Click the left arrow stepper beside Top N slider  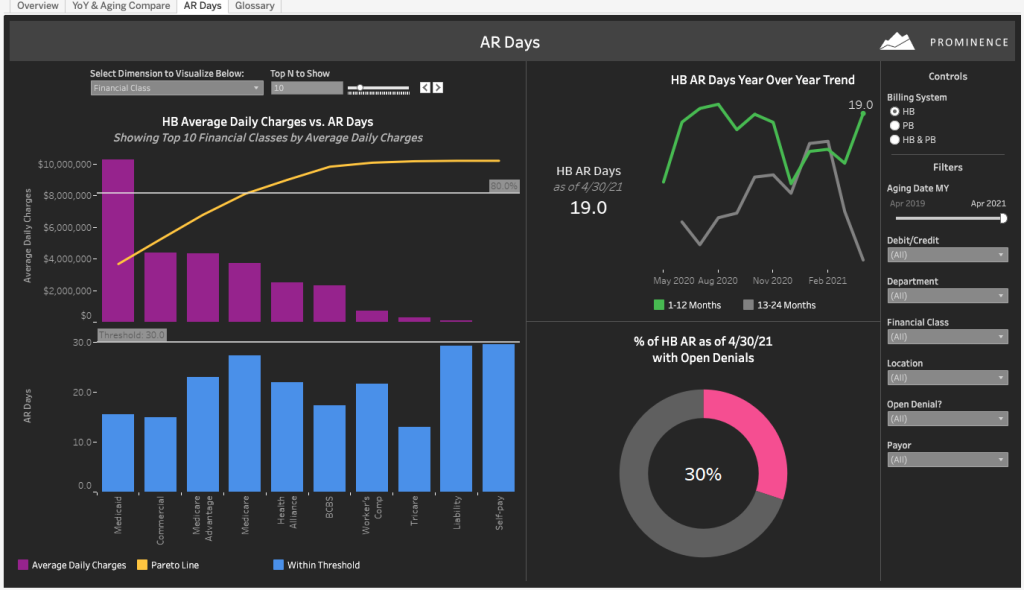click(425, 87)
